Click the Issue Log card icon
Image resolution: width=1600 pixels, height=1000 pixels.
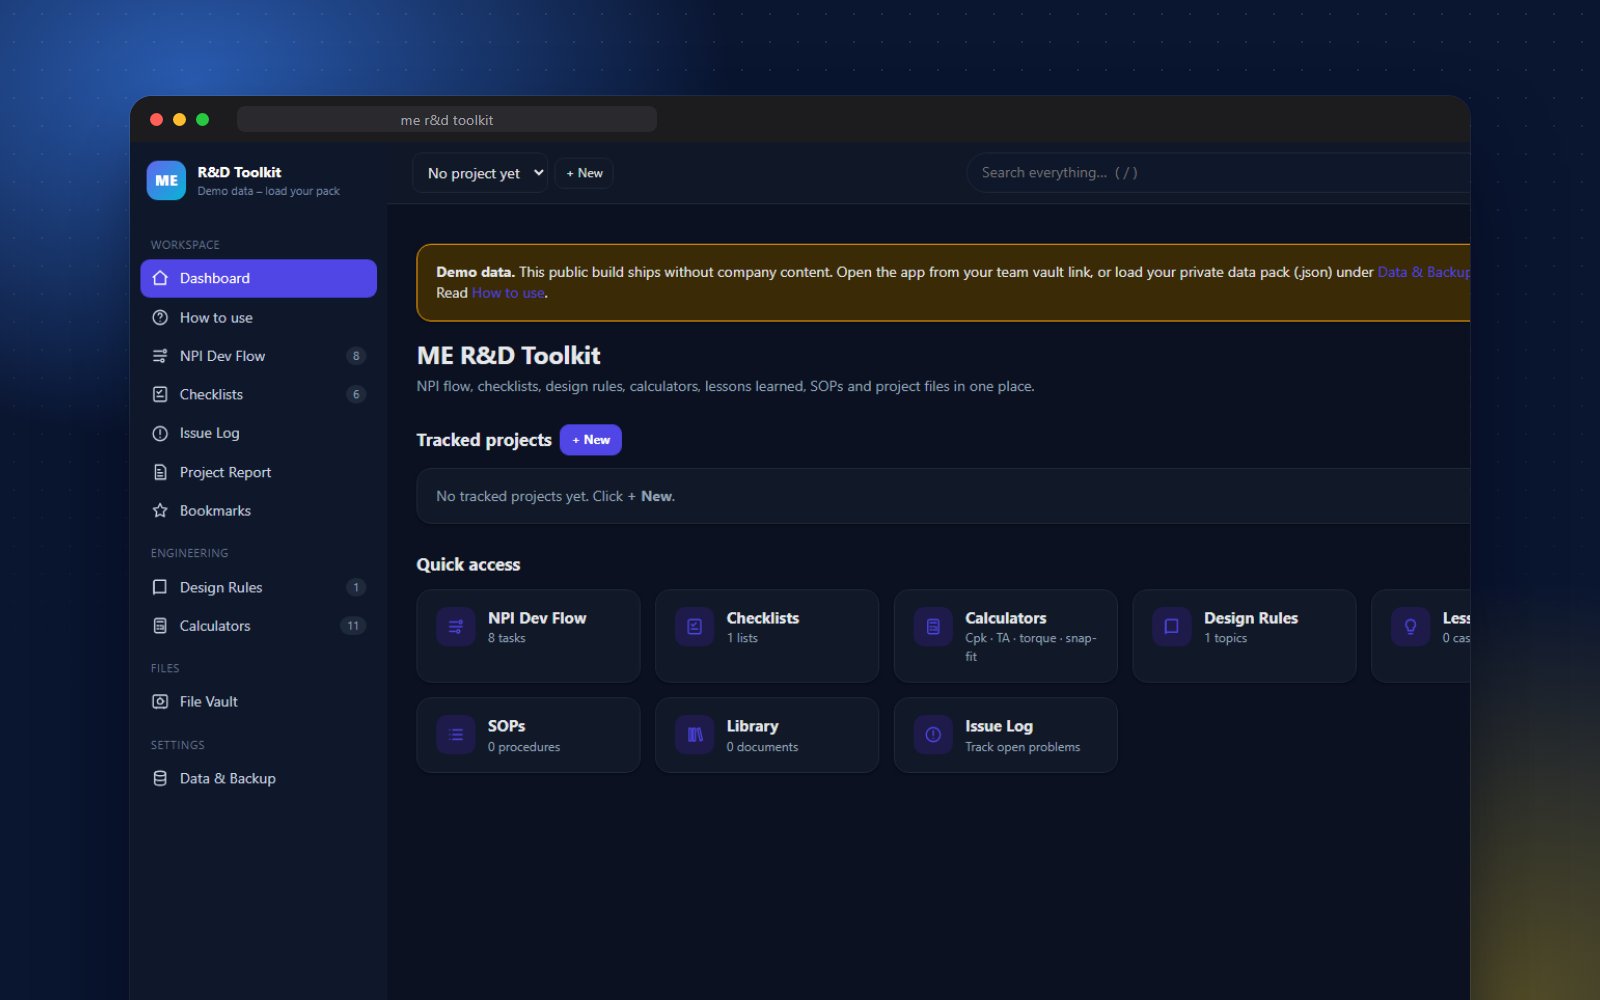coord(933,735)
